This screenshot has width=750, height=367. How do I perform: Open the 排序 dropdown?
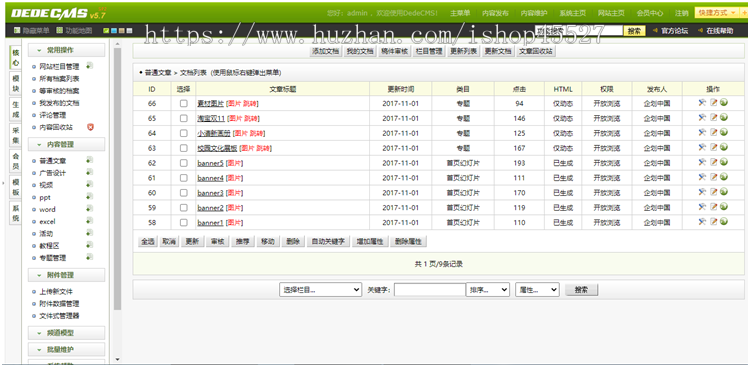(488, 289)
